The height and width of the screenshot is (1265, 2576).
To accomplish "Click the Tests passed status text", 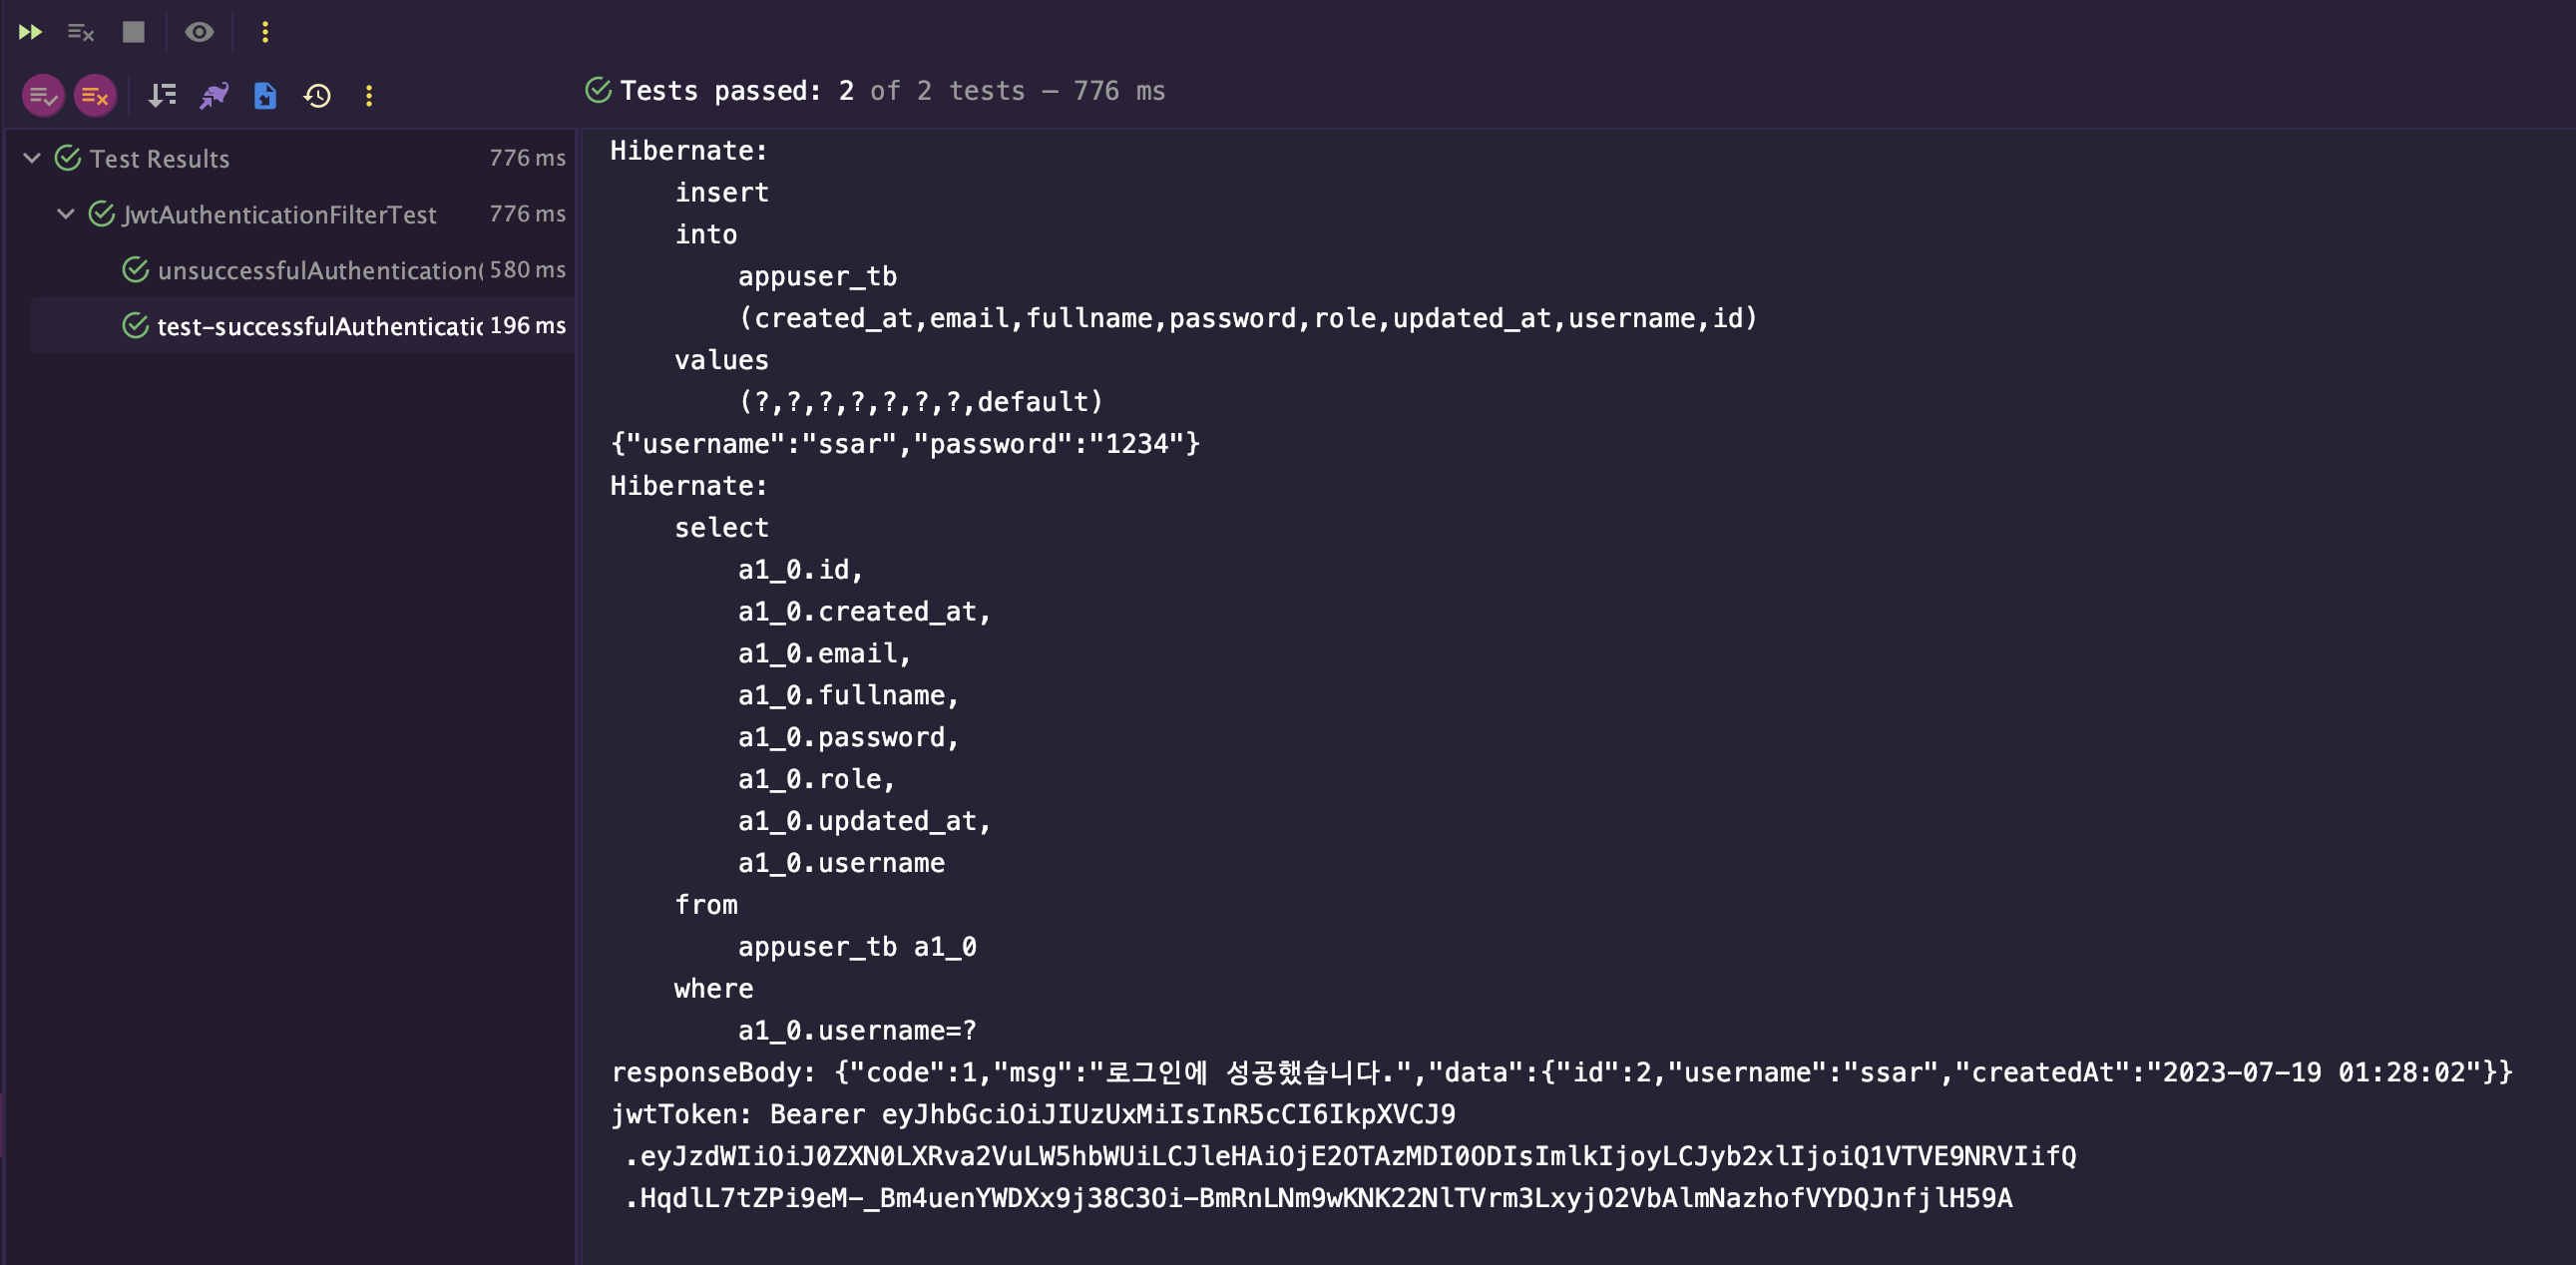I will 892,91.
